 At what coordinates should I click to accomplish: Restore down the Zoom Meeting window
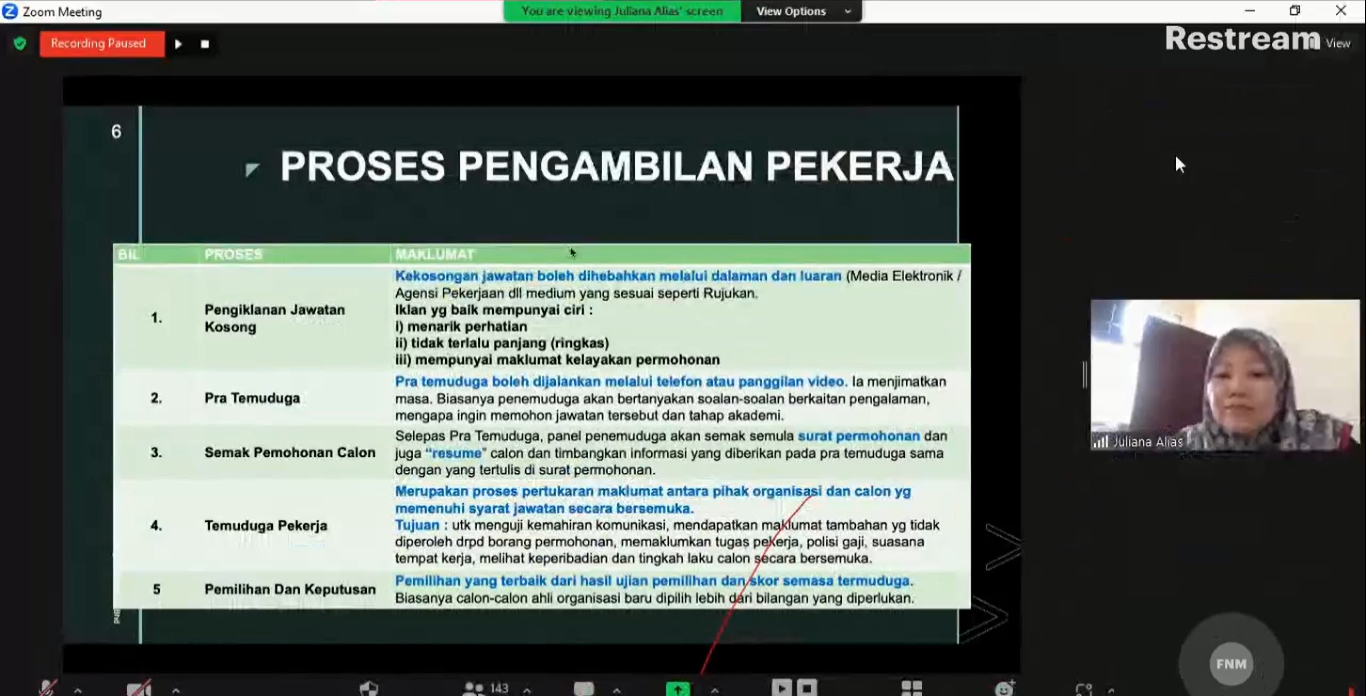1295,11
